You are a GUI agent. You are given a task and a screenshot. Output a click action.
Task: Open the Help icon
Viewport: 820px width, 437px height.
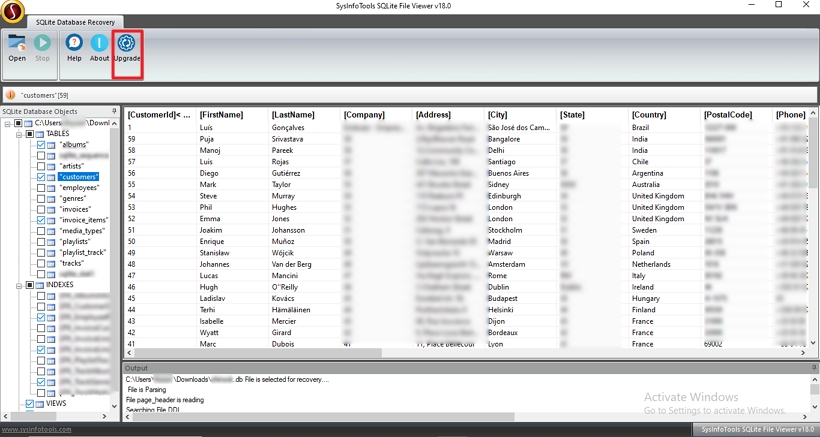tap(74, 43)
